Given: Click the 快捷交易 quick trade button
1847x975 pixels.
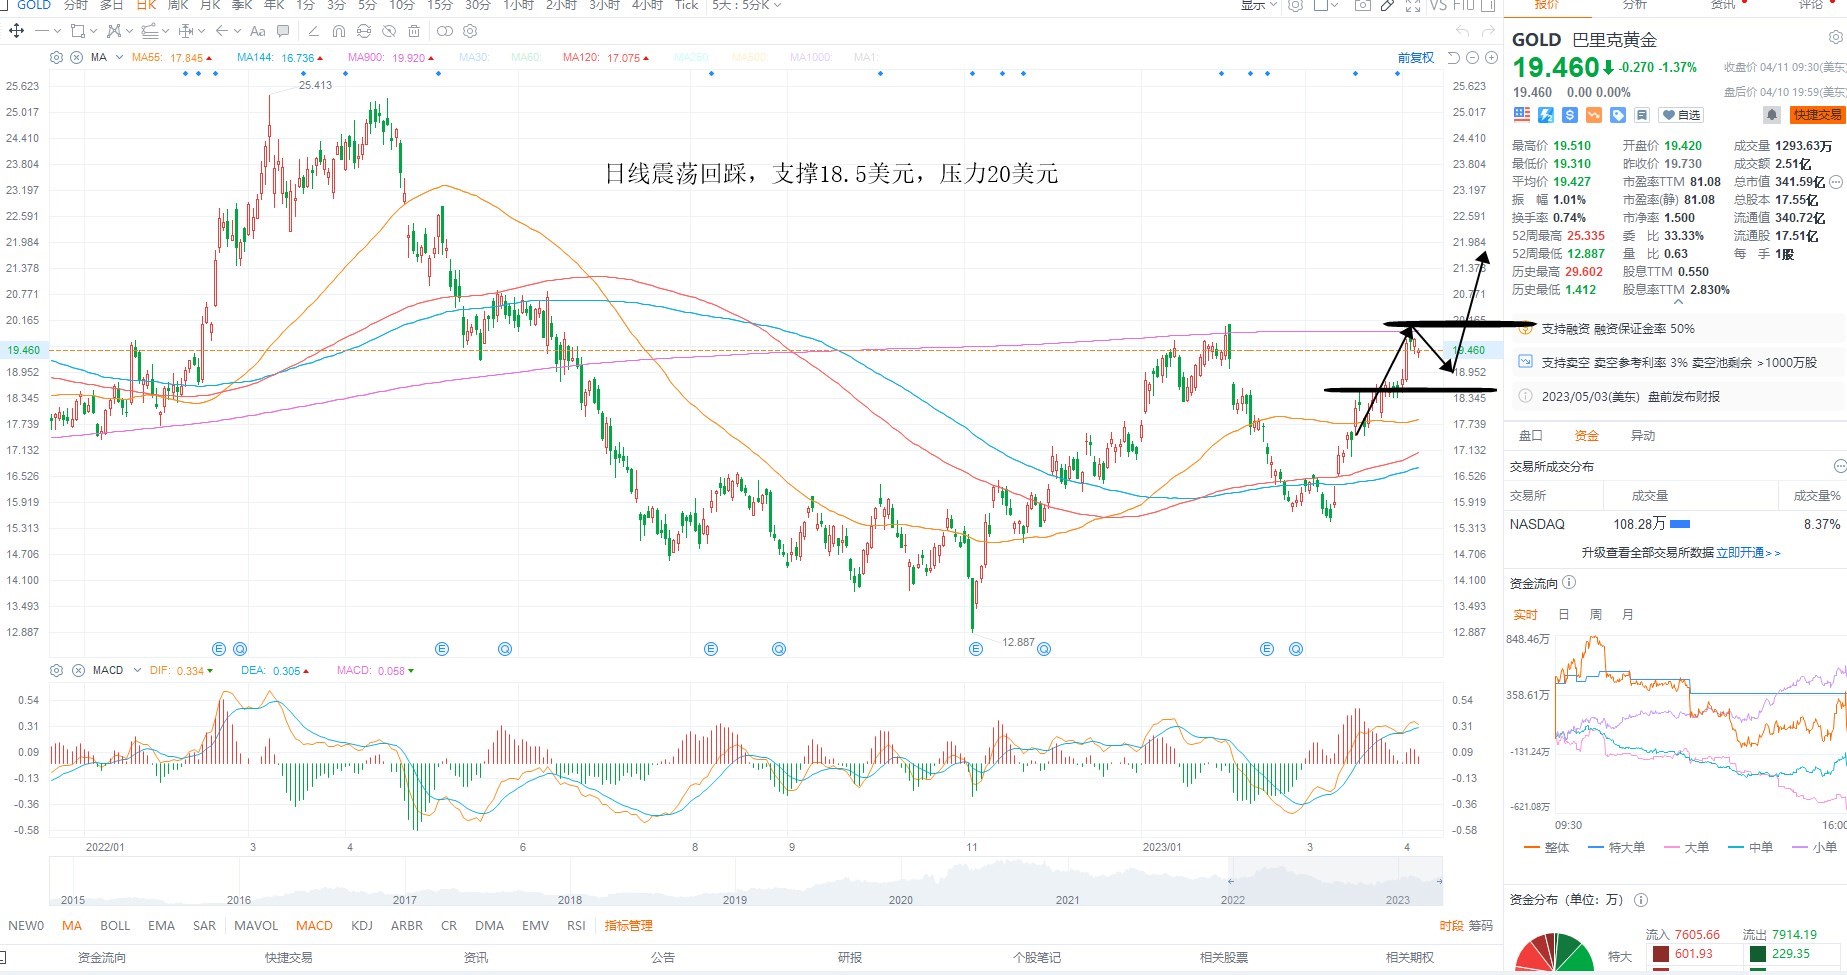Looking at the screenshot, I should point(1817,115).
